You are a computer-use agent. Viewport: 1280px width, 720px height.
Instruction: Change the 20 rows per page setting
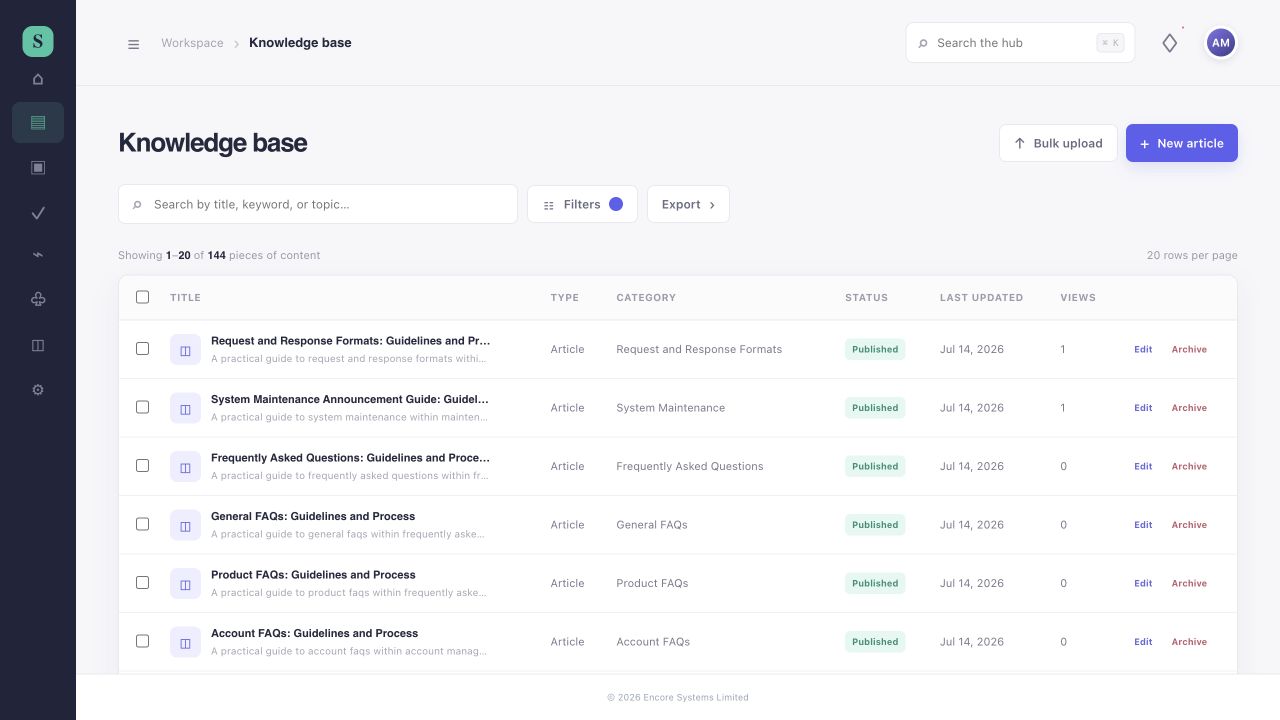click(x=1192, y=255)
